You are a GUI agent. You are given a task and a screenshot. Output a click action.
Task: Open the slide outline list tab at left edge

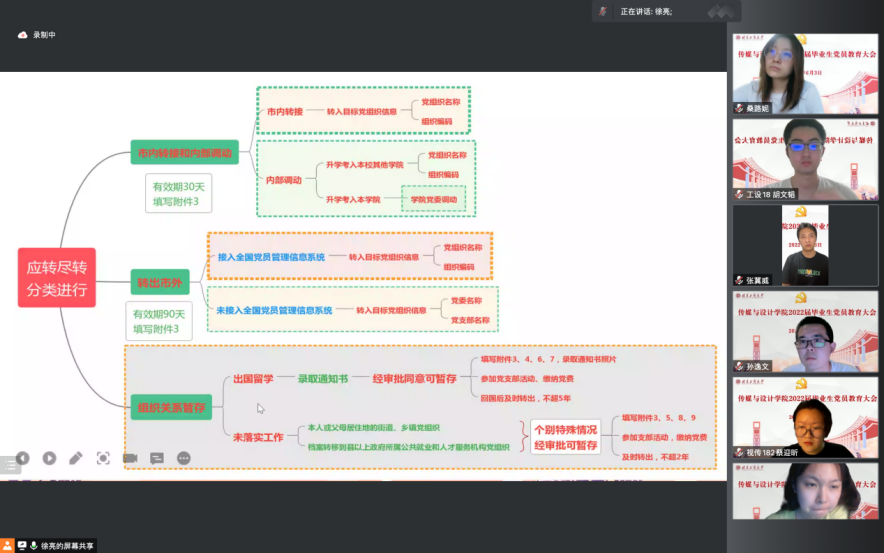(9, 465)
